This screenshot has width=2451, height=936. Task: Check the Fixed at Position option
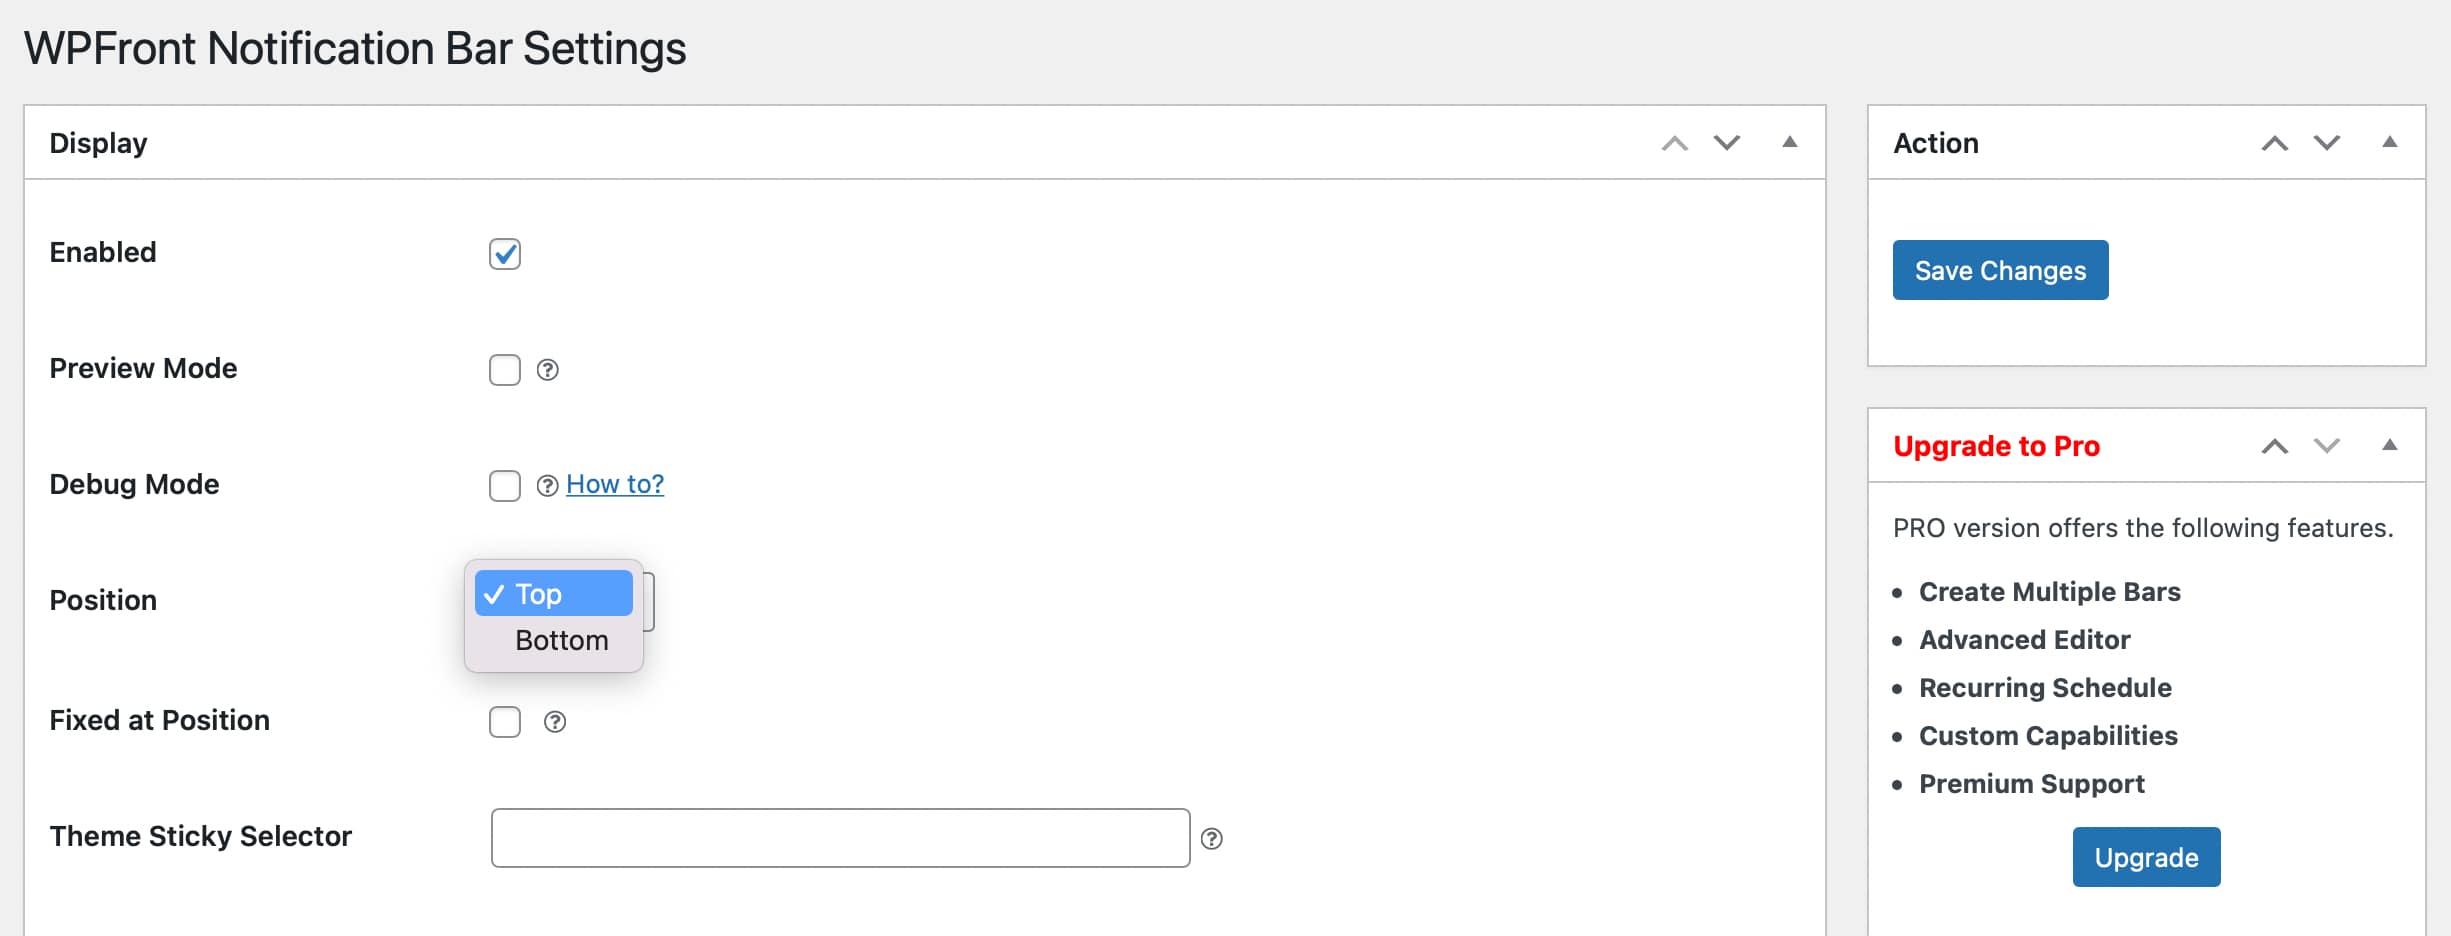point(505,721)
